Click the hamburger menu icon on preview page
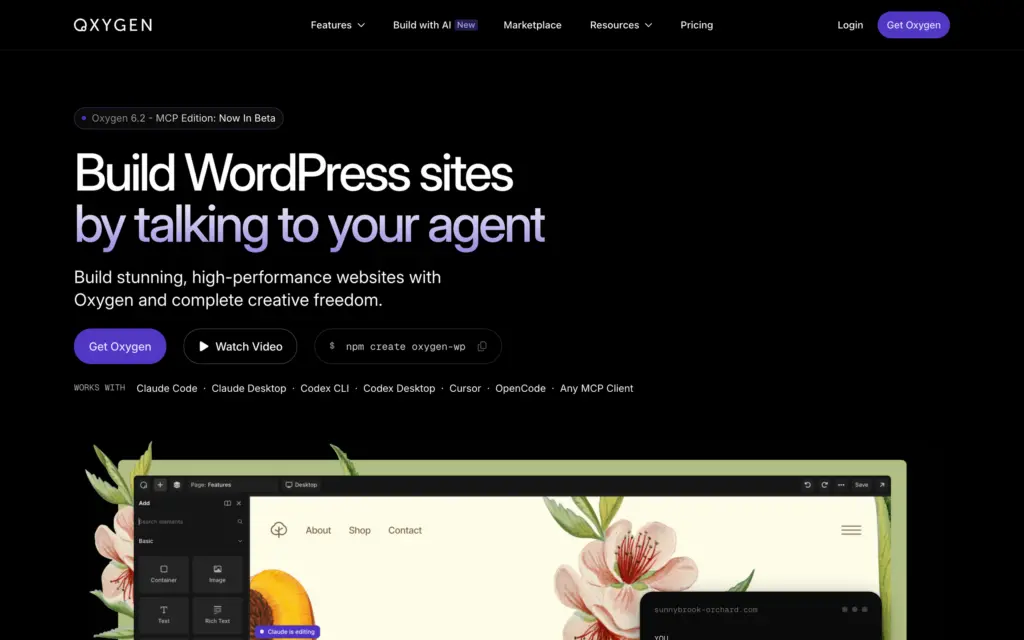This screenshot has width=1024, height=640. point(851,530)
